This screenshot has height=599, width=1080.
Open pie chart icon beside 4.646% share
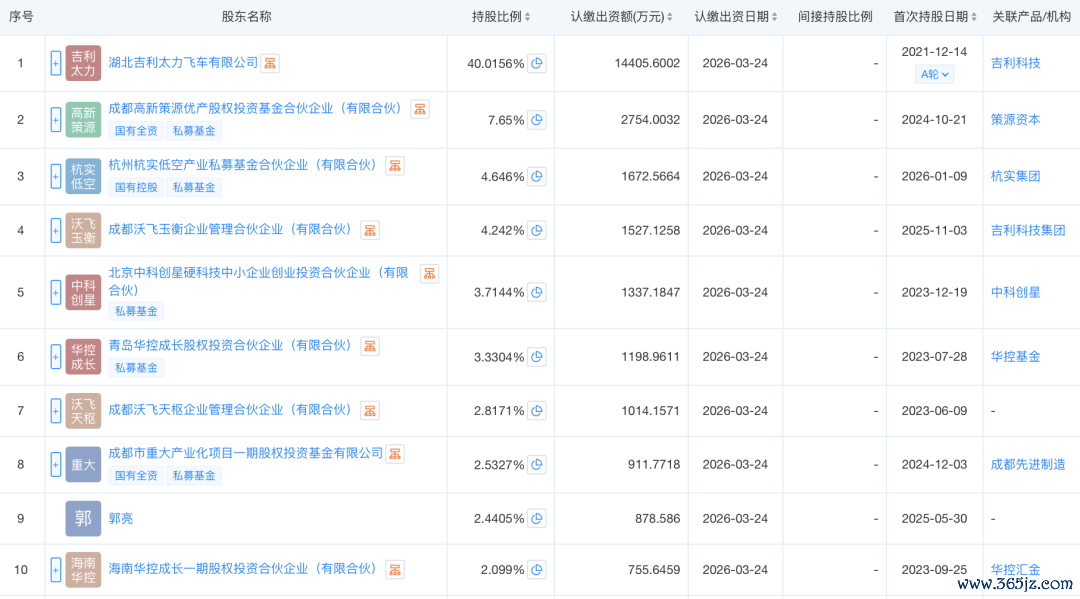[x=537, y=176]
